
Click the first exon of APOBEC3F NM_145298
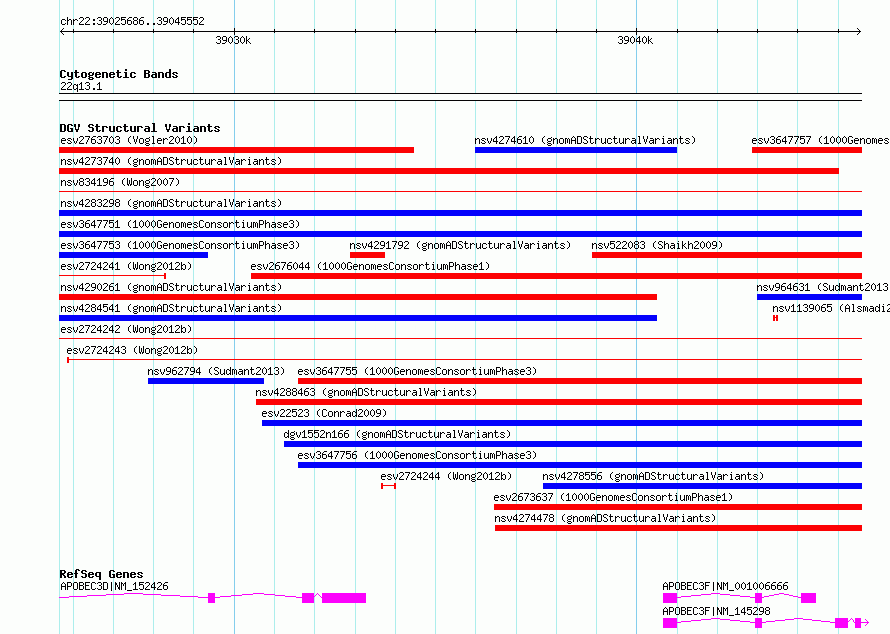pos(670,623)
